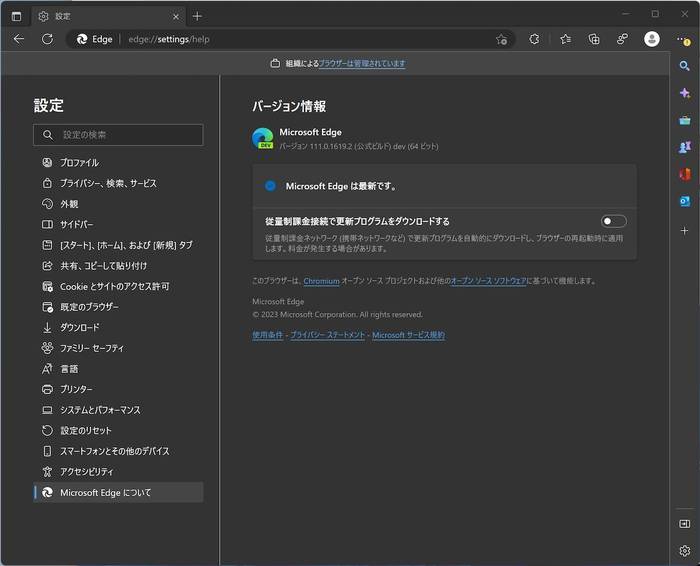Image resolution: width=700 pixels, height=566 pixels.
Task: Open the profile avatar icon
Action: 652,39
